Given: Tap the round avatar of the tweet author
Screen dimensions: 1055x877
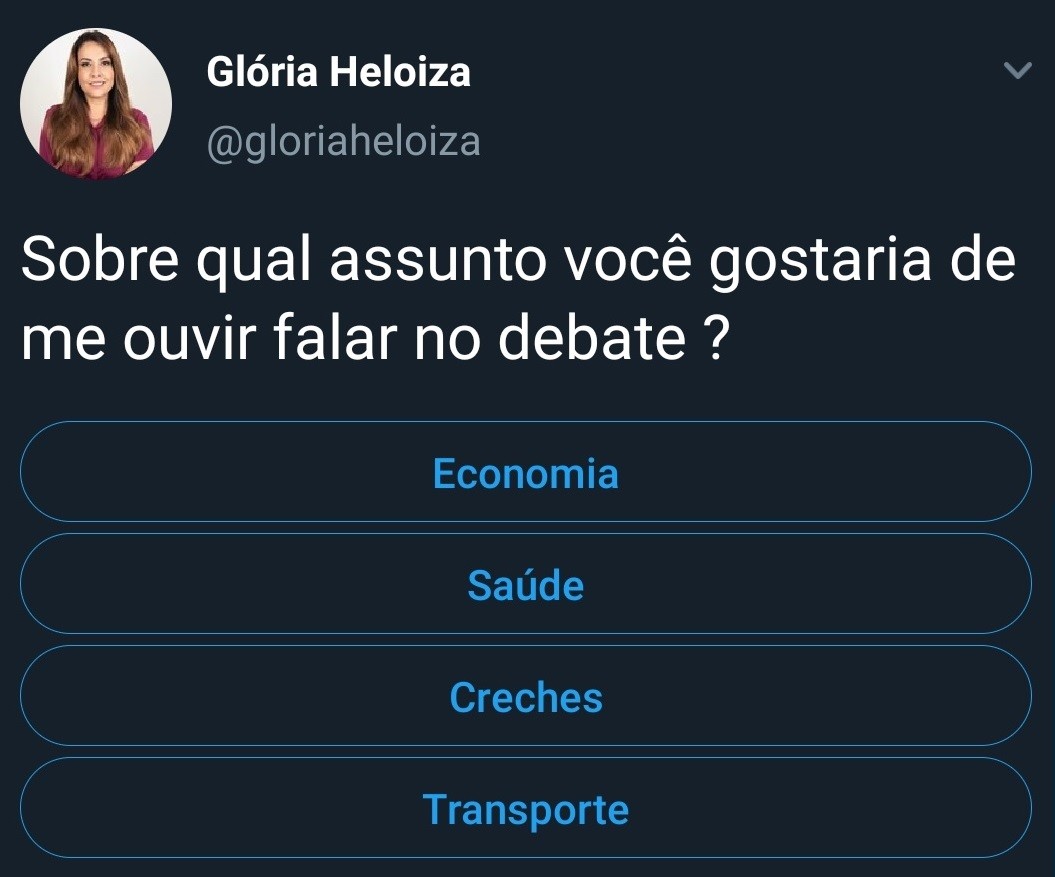Looking at the screenshot, I should tap(96, 104).
